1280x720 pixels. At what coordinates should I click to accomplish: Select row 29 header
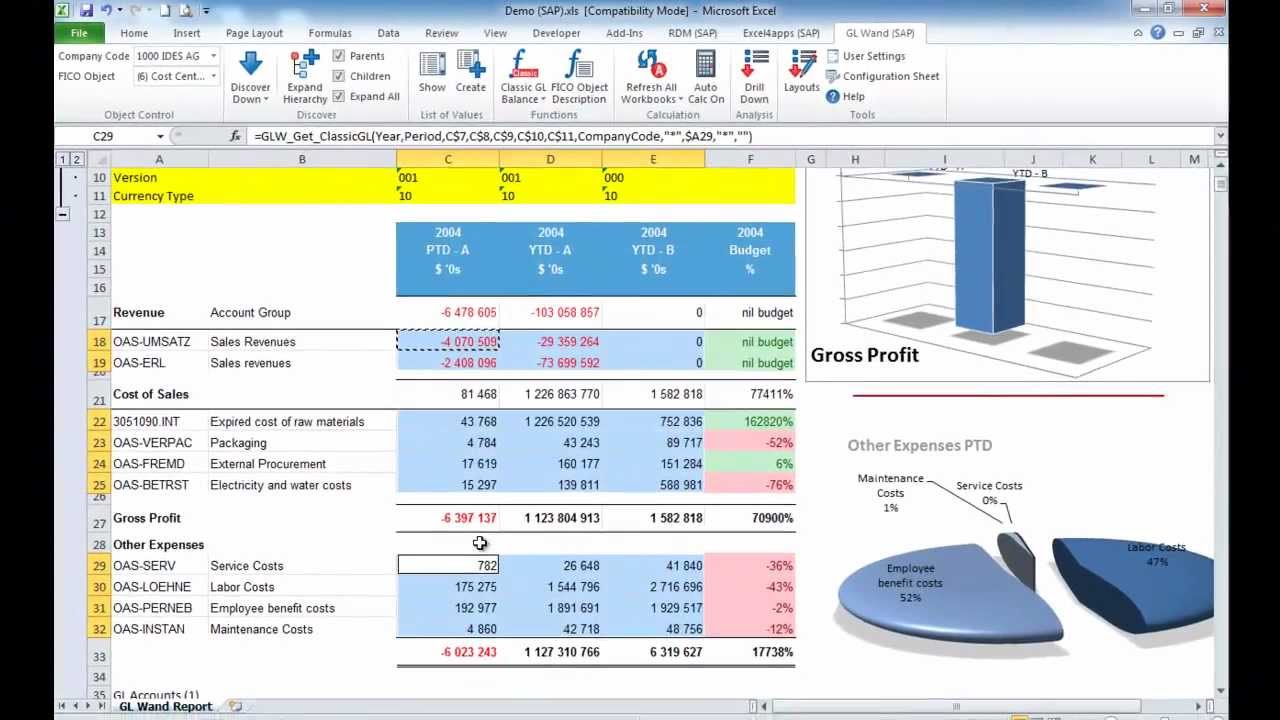point(99,566)
